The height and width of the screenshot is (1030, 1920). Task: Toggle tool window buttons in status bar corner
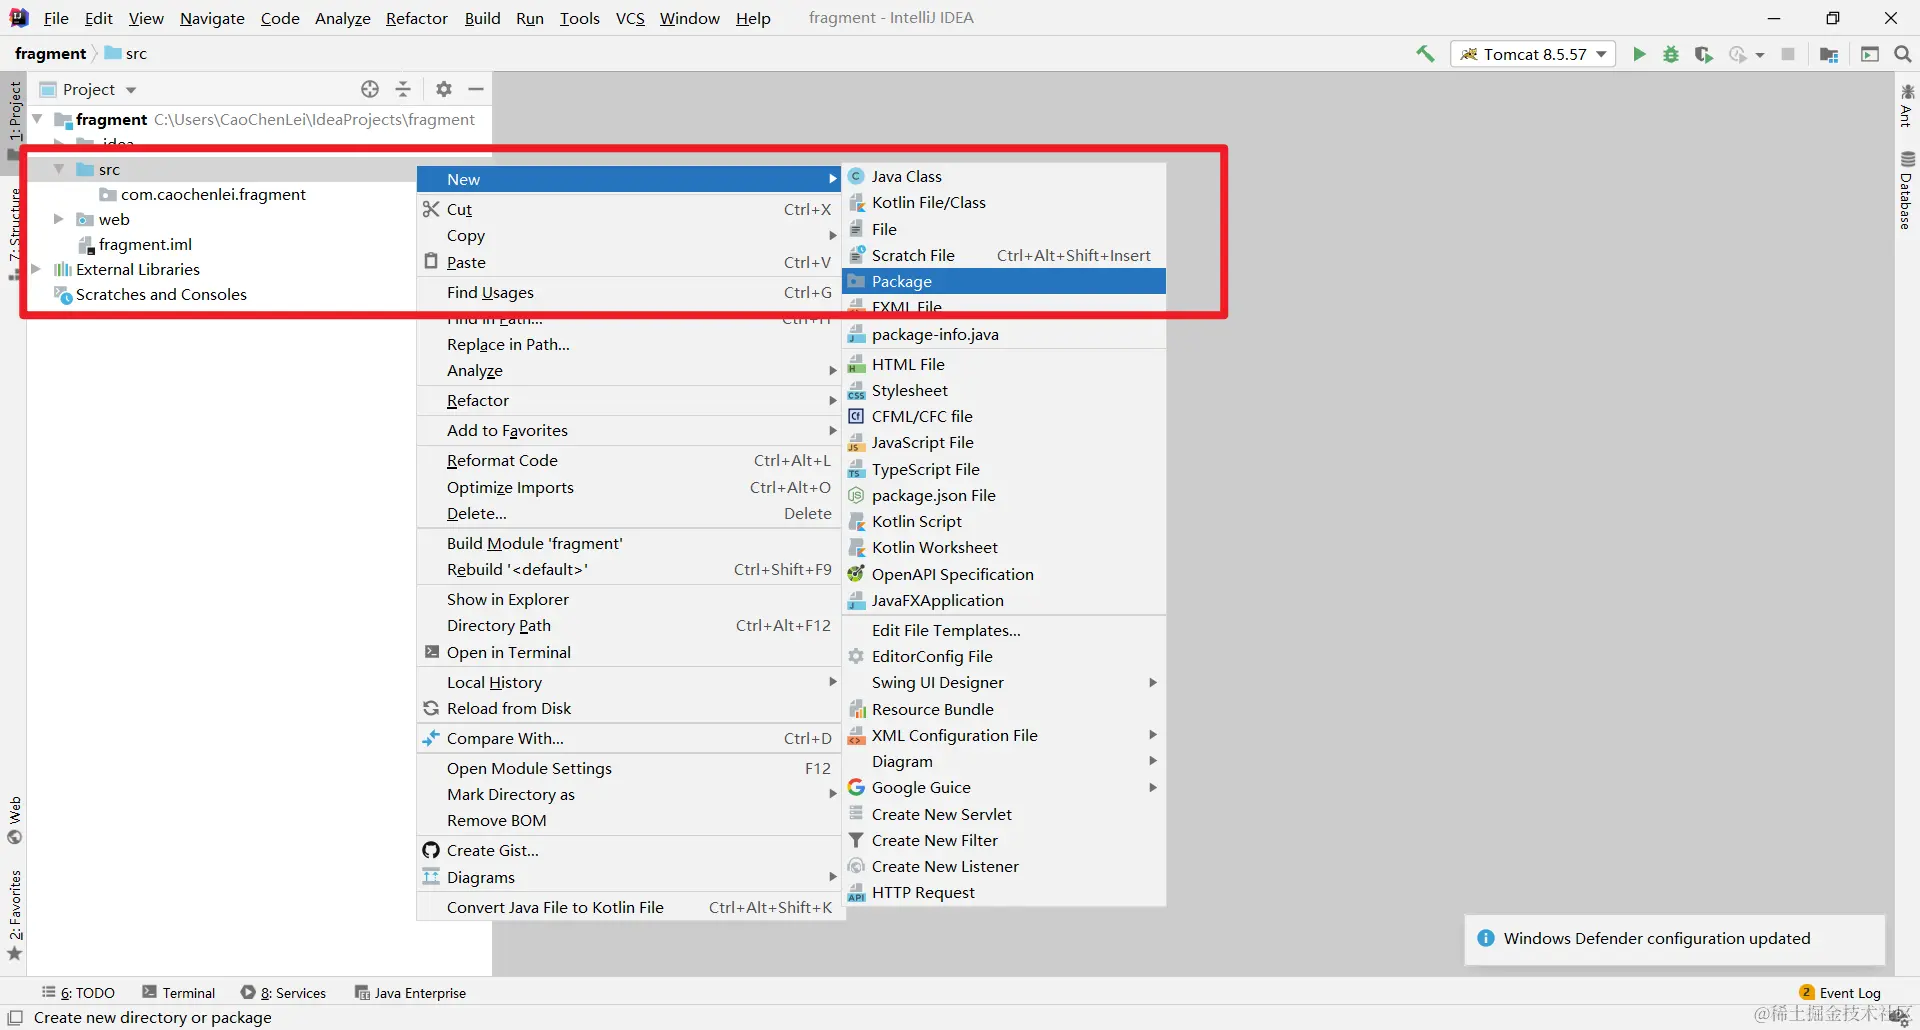coord(15,1018)
